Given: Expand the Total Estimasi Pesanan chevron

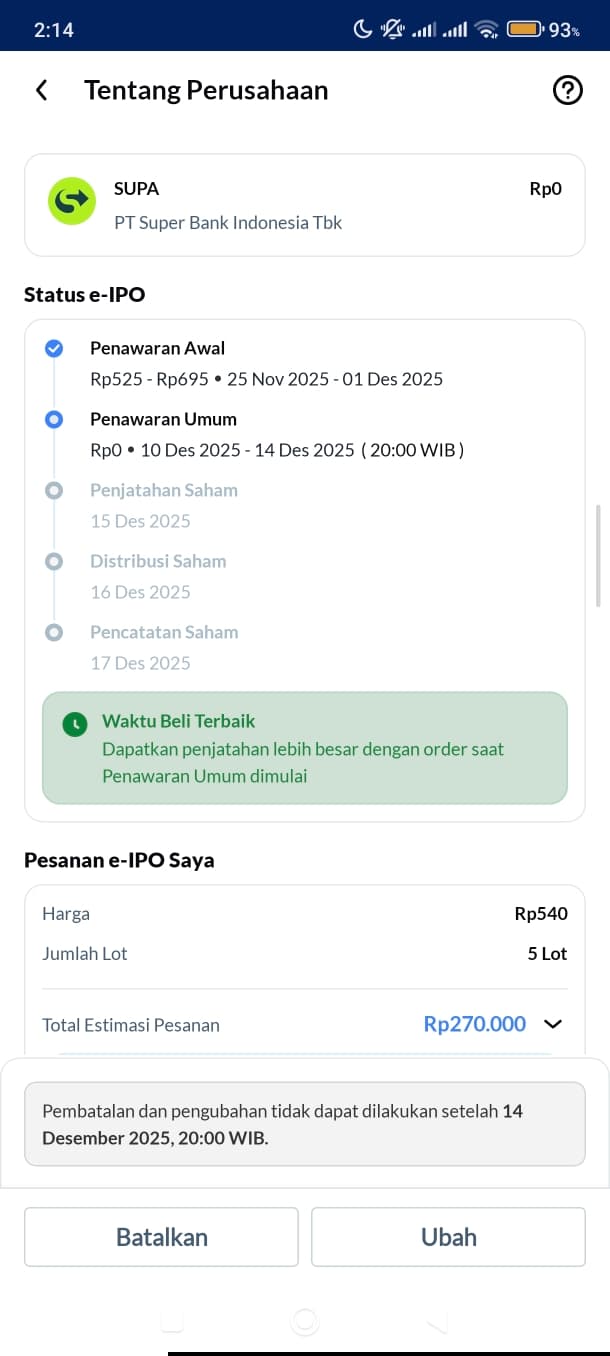Looking at the screenshot, I should [x=553, y=1024].
